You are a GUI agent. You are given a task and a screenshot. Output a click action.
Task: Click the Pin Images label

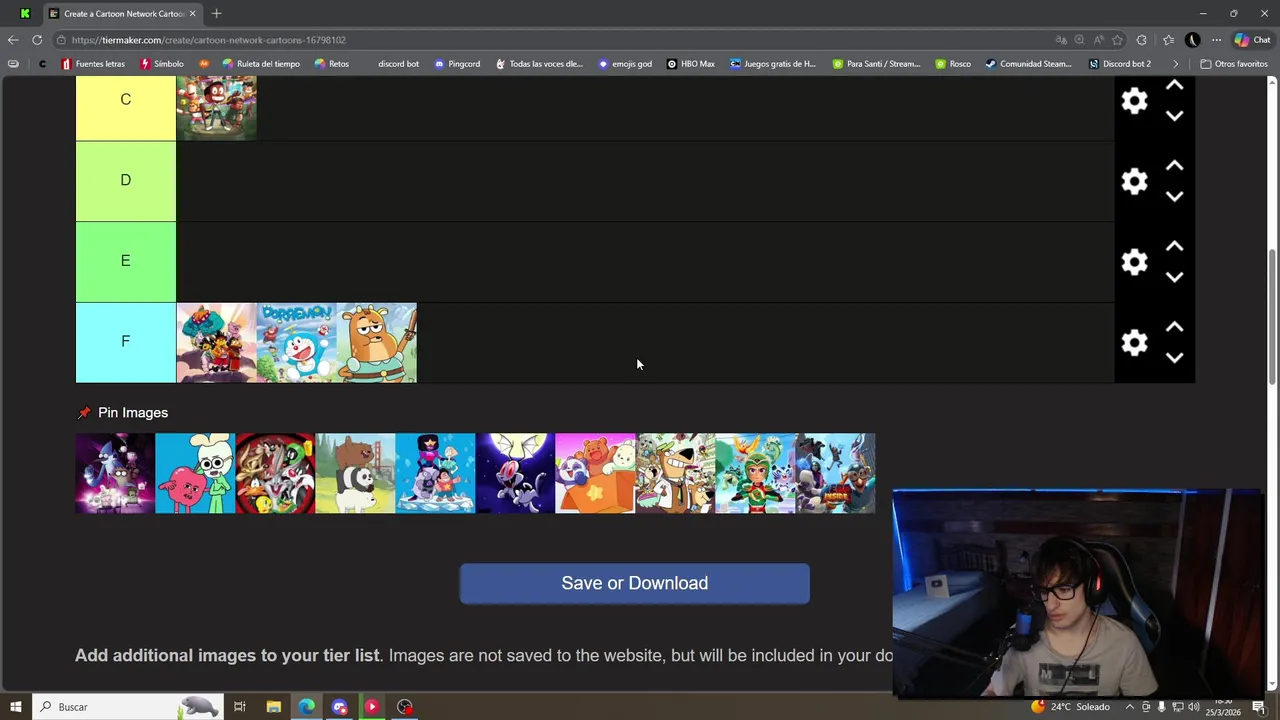coord(133,412)
